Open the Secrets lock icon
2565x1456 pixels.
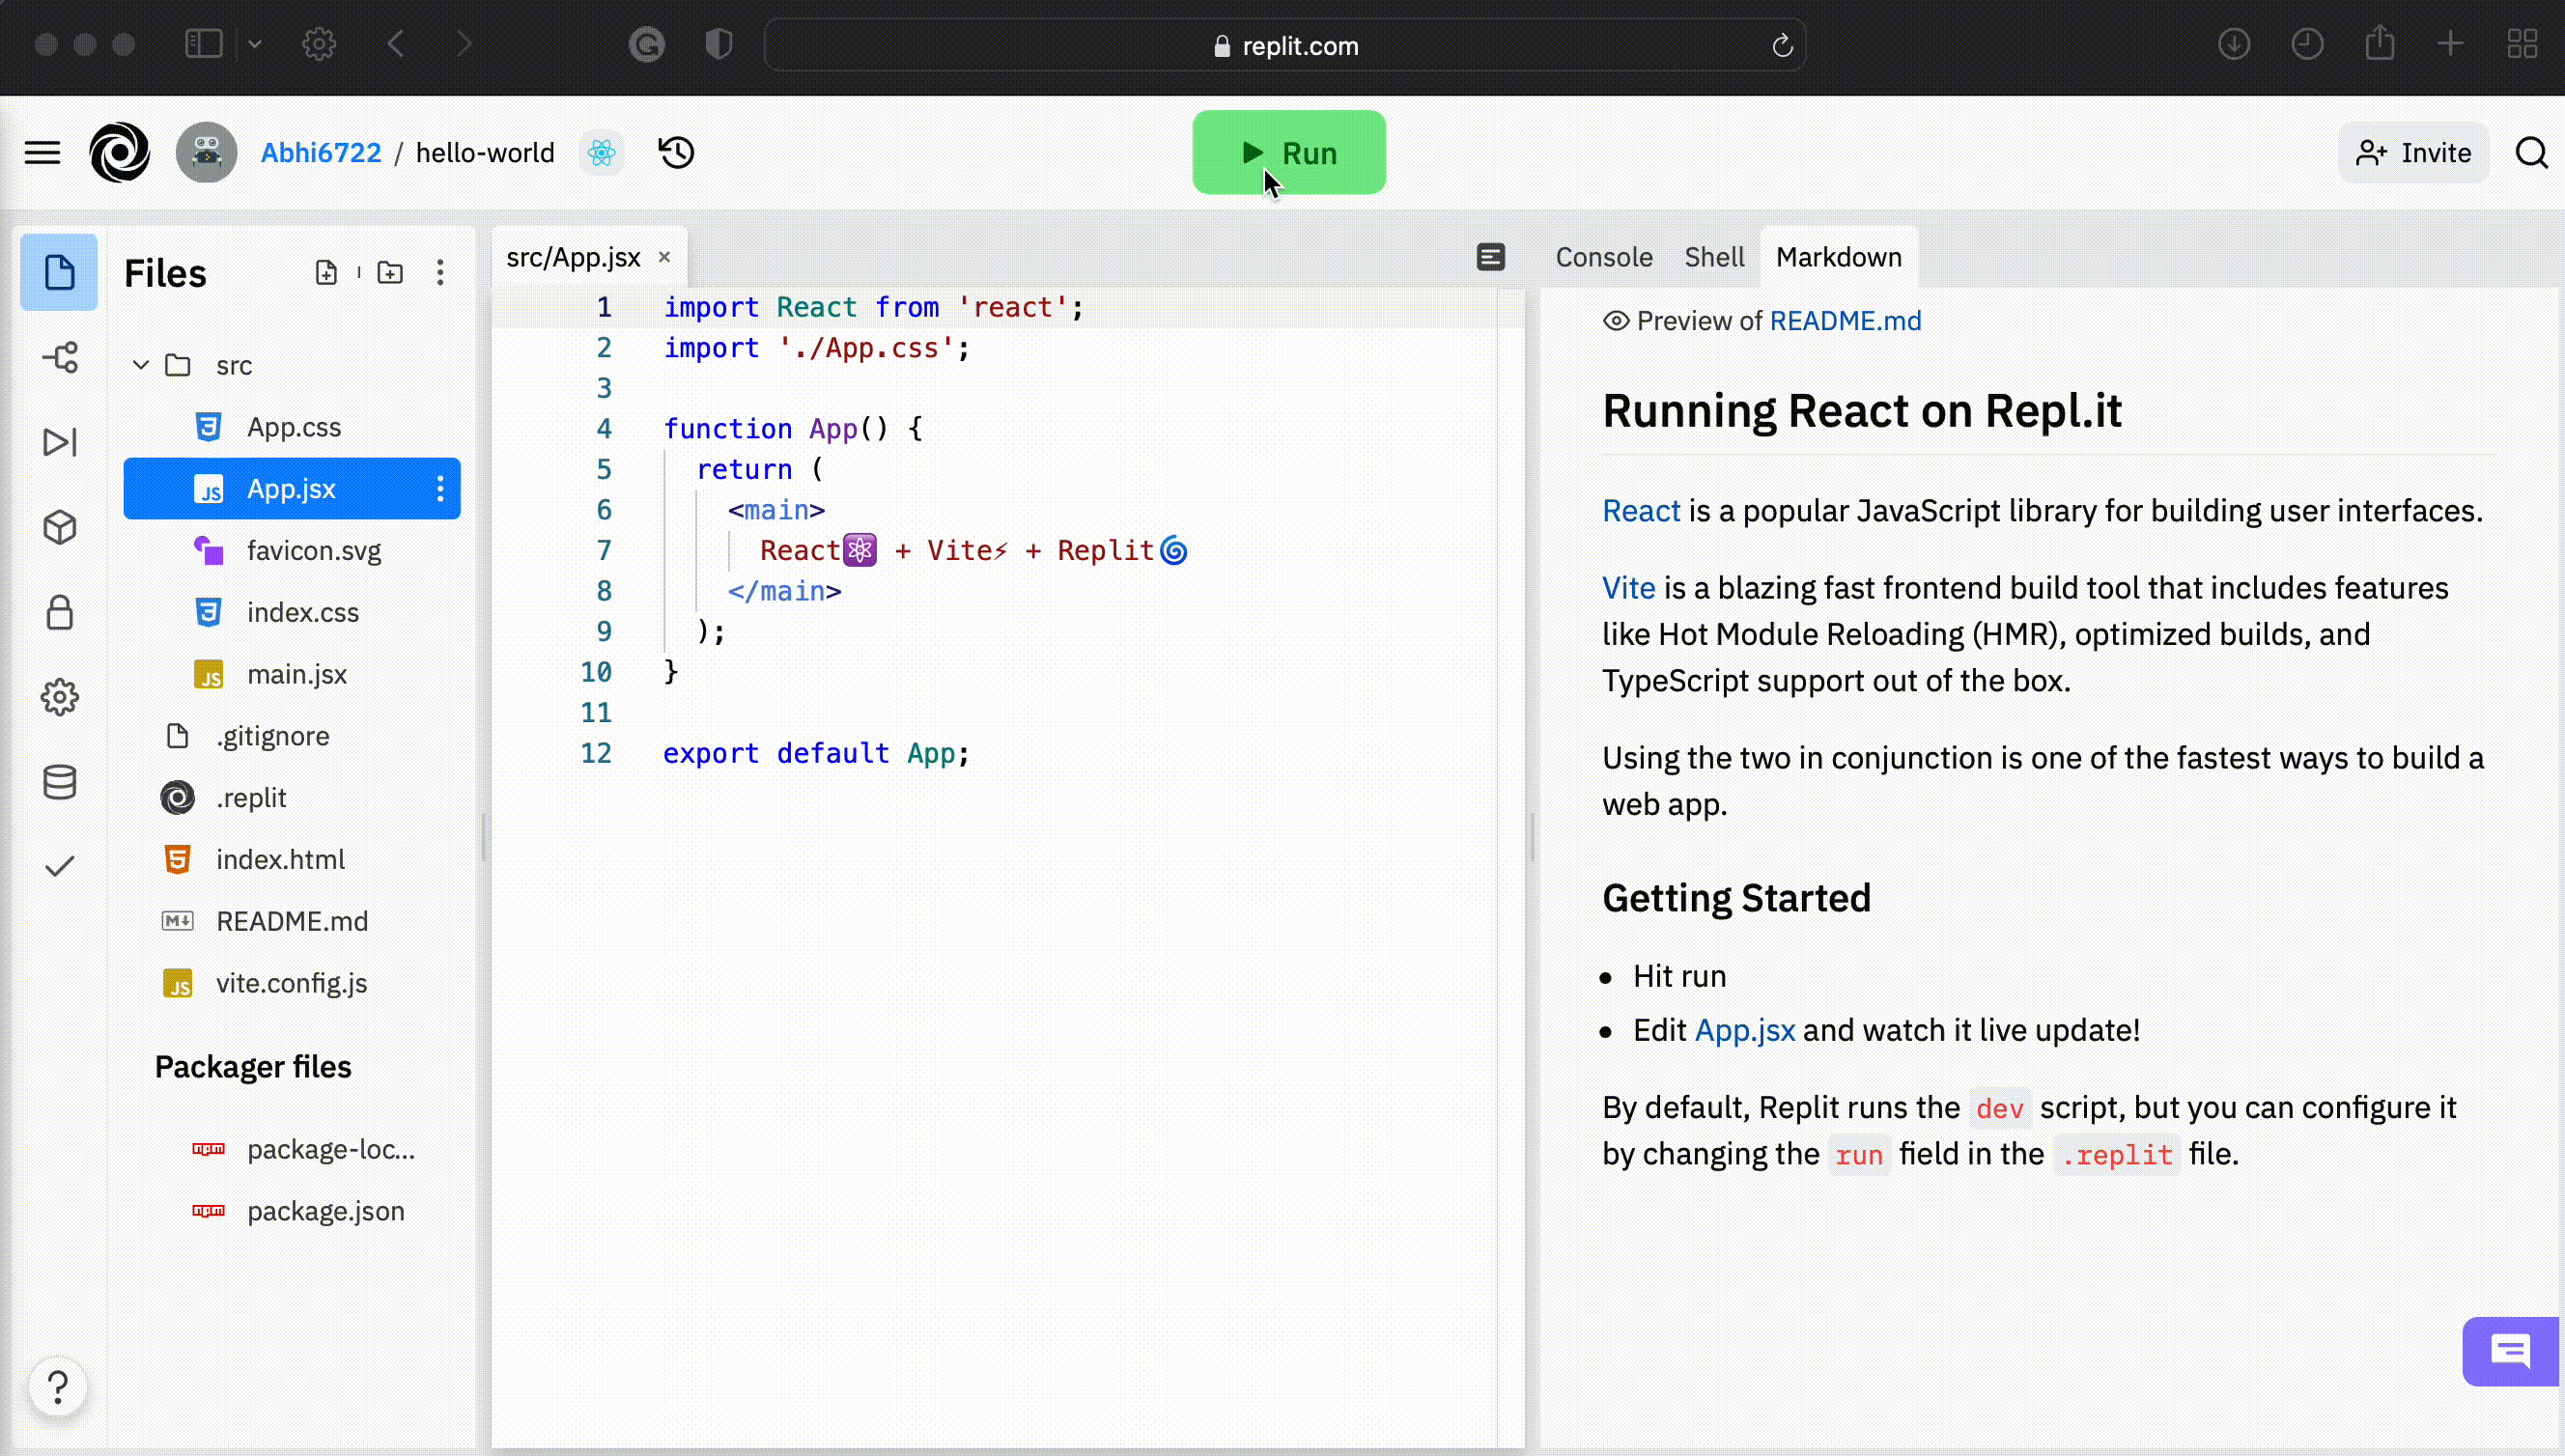click(60, 612)
